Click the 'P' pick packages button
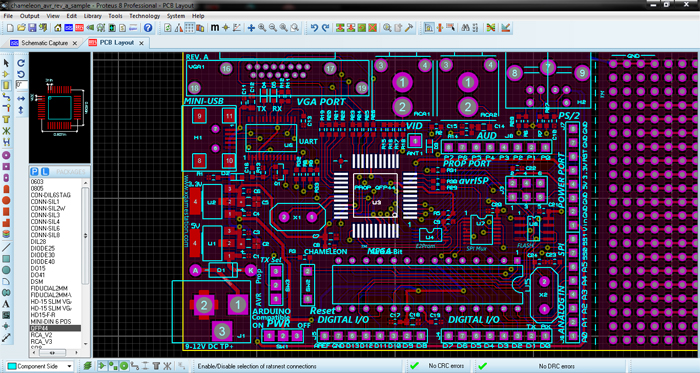The height and width of the screenshot is (373, 700). (x=34, y=172)
